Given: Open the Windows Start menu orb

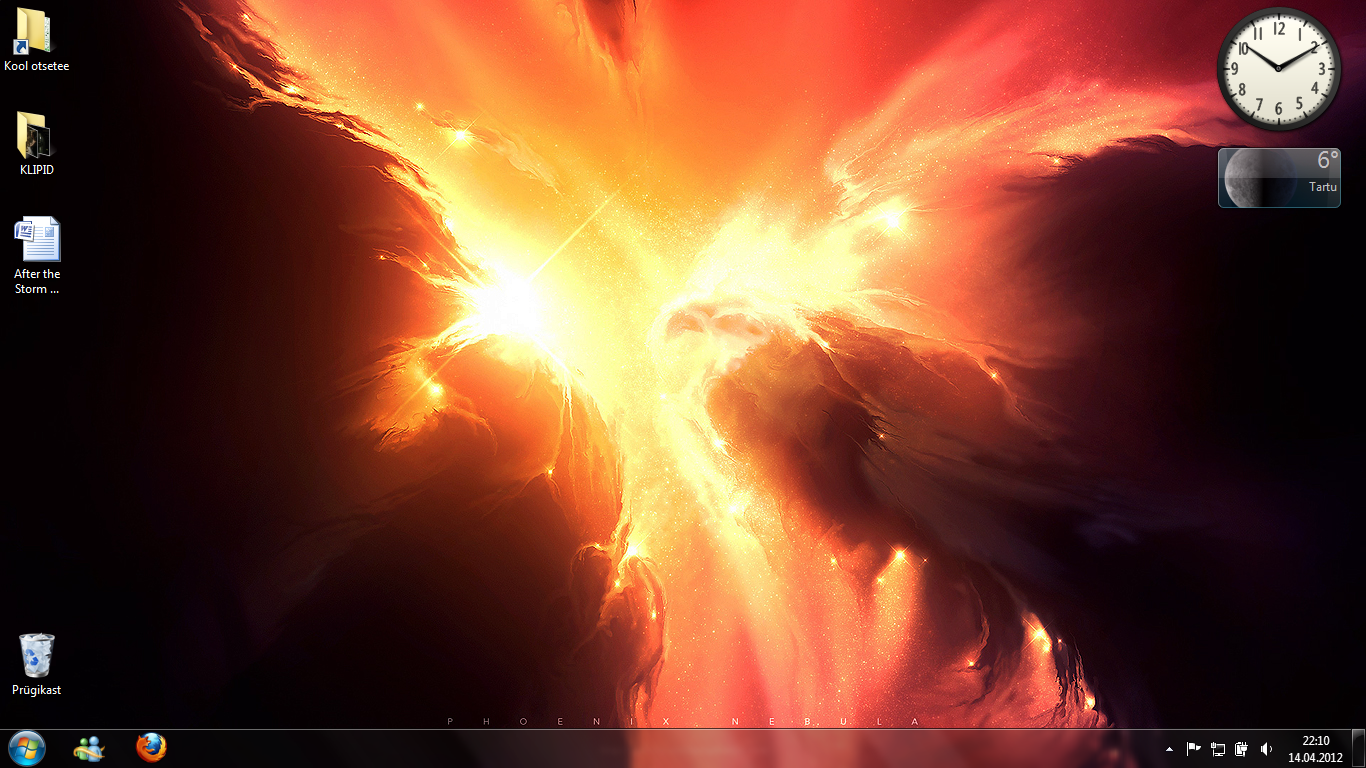Looking at the screenshot, I should [x=27, y=748].
